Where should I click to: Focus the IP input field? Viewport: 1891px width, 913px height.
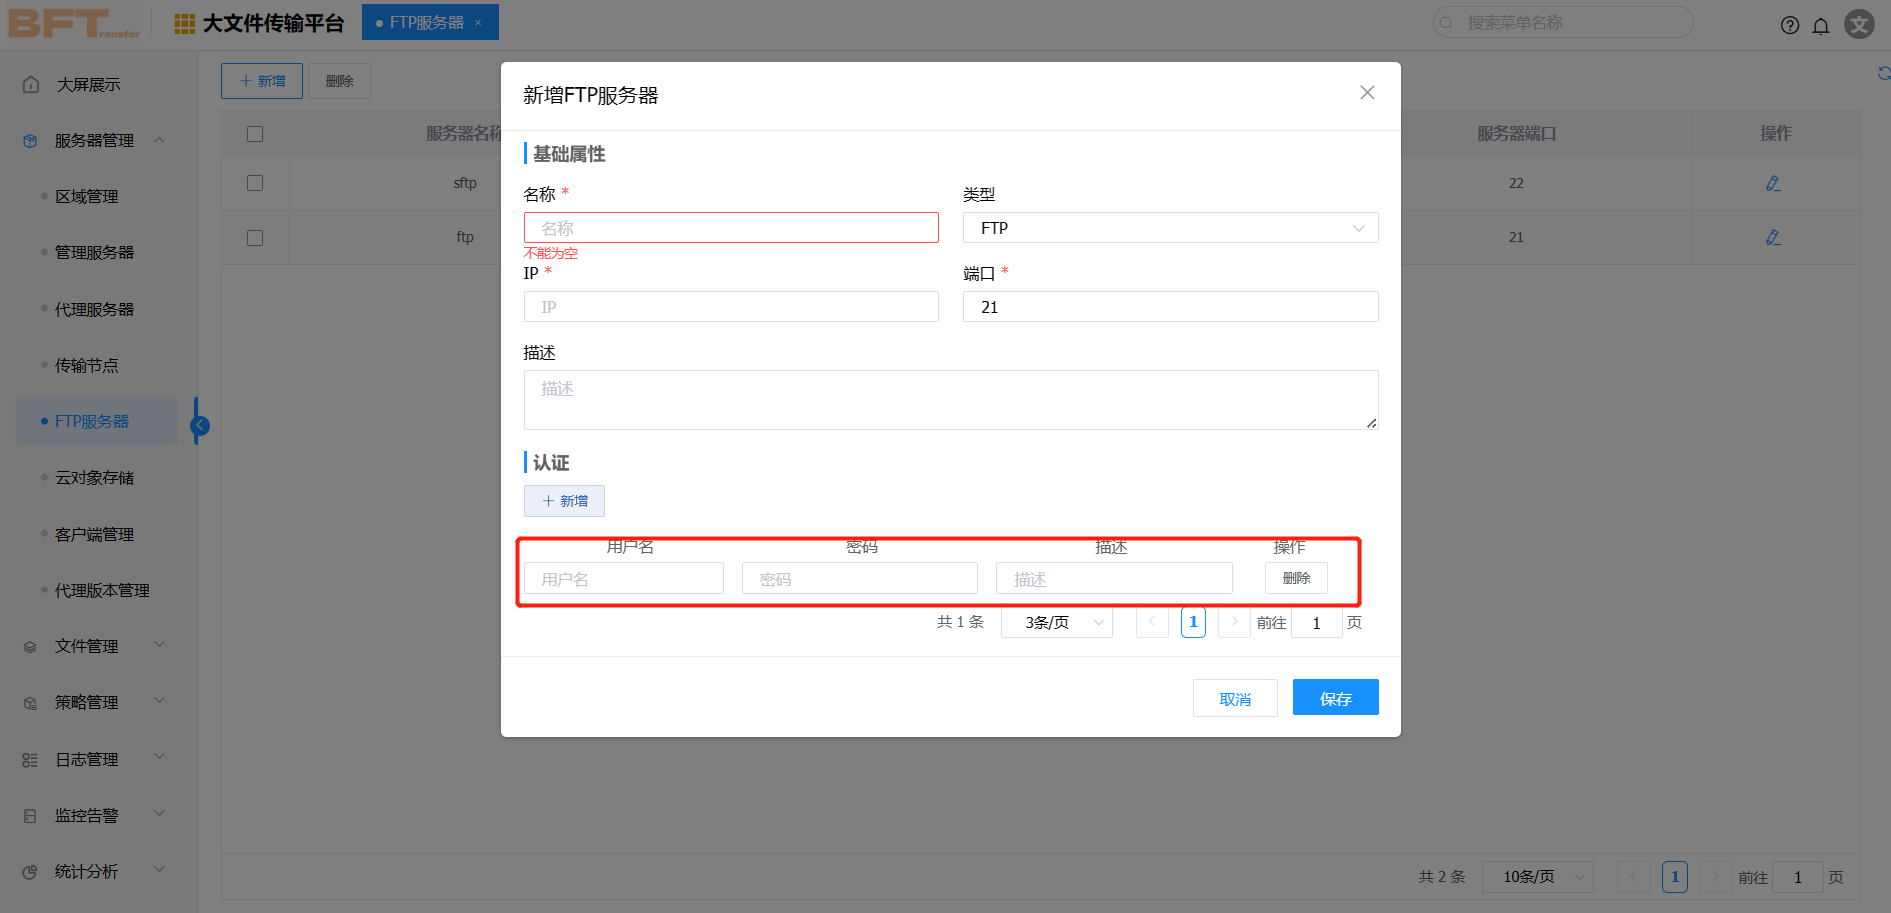[x=731, y=307]
